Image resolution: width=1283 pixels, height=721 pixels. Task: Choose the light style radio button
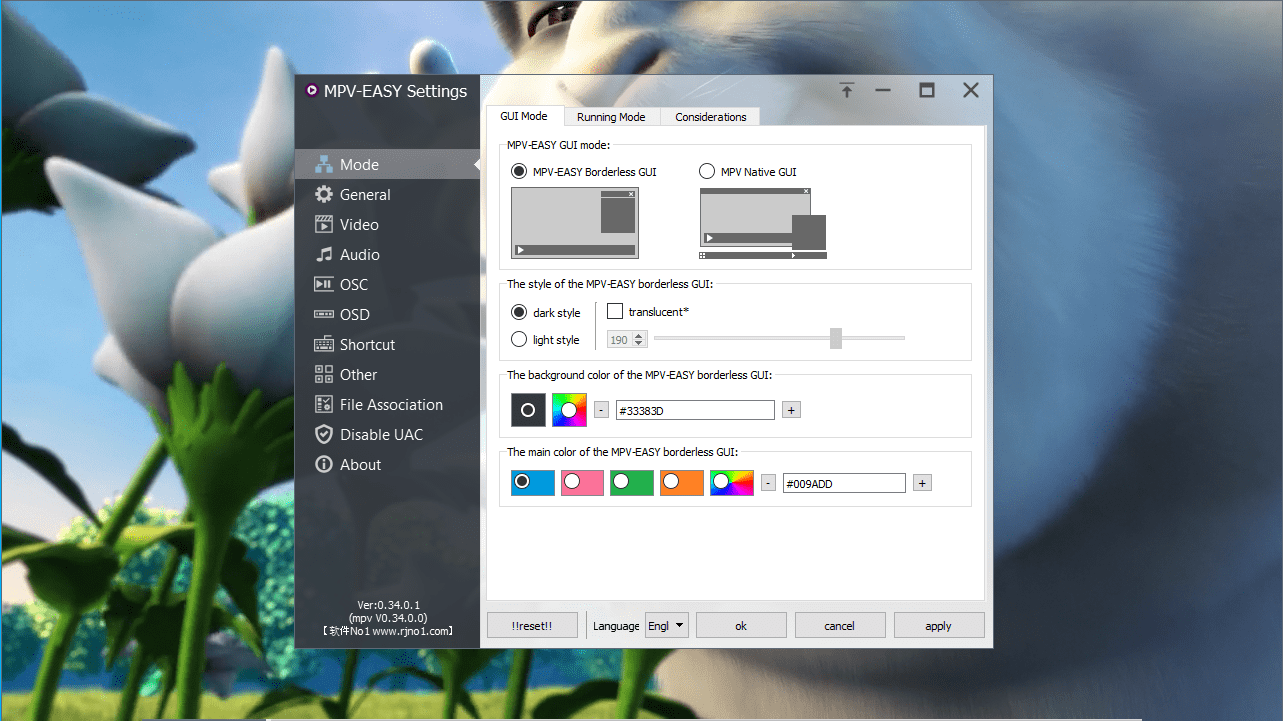pos(546,339)
